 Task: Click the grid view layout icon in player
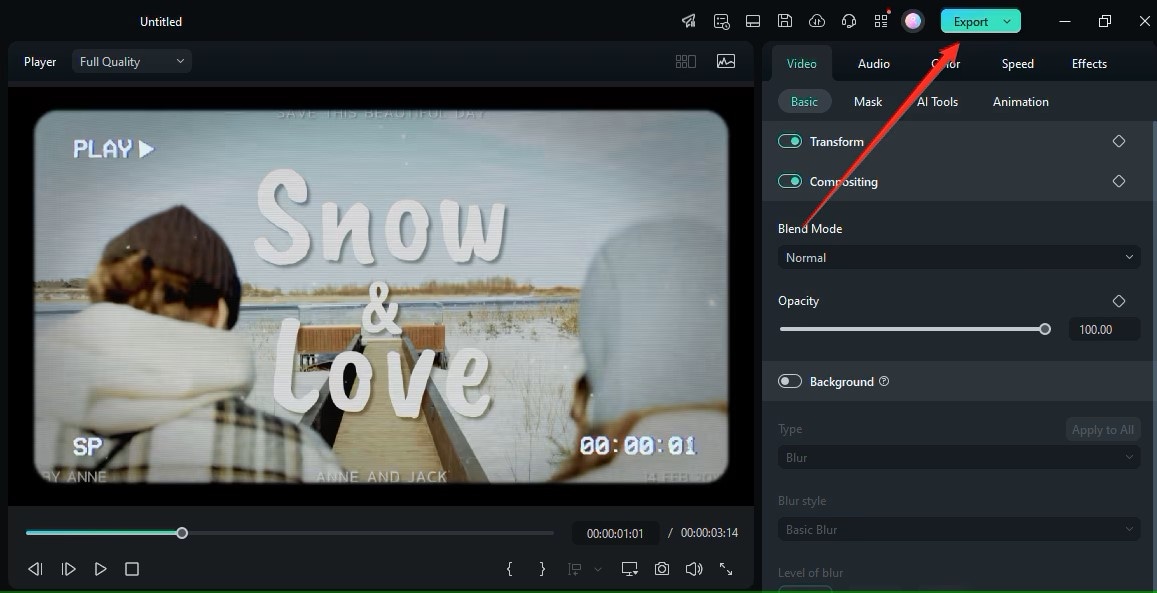click(685, 62)
